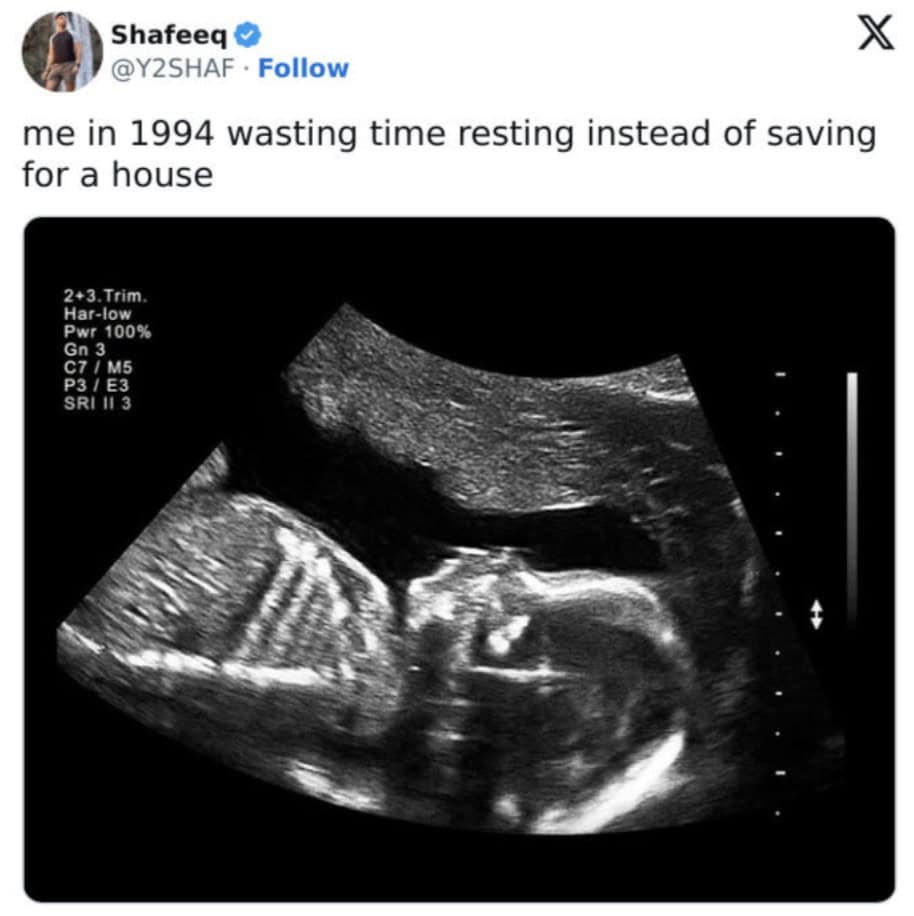
Task: Select the 'C7 / M5' setting text
Action: click(x=98, y=367)
